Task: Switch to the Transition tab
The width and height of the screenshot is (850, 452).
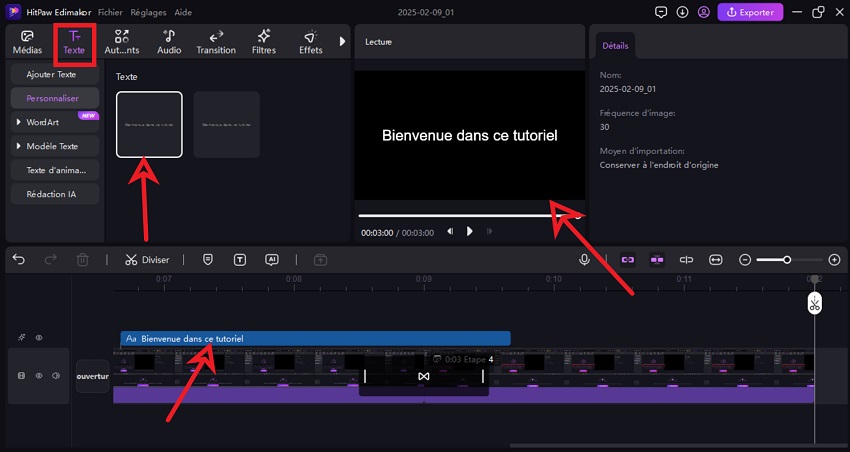Action: point(216,43)
